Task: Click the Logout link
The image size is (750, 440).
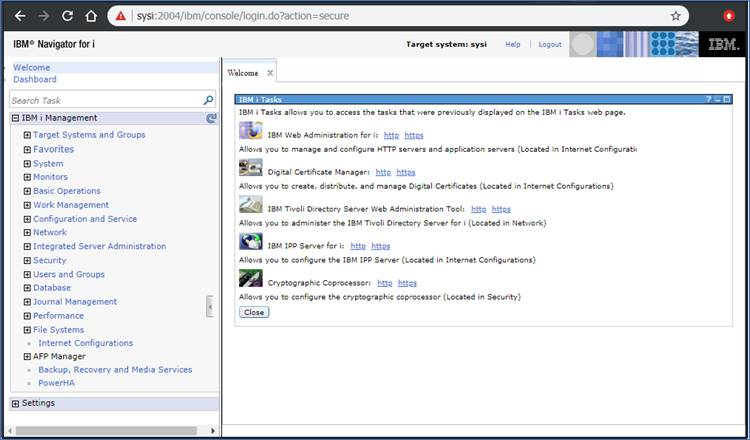Action: click(550, 44)
